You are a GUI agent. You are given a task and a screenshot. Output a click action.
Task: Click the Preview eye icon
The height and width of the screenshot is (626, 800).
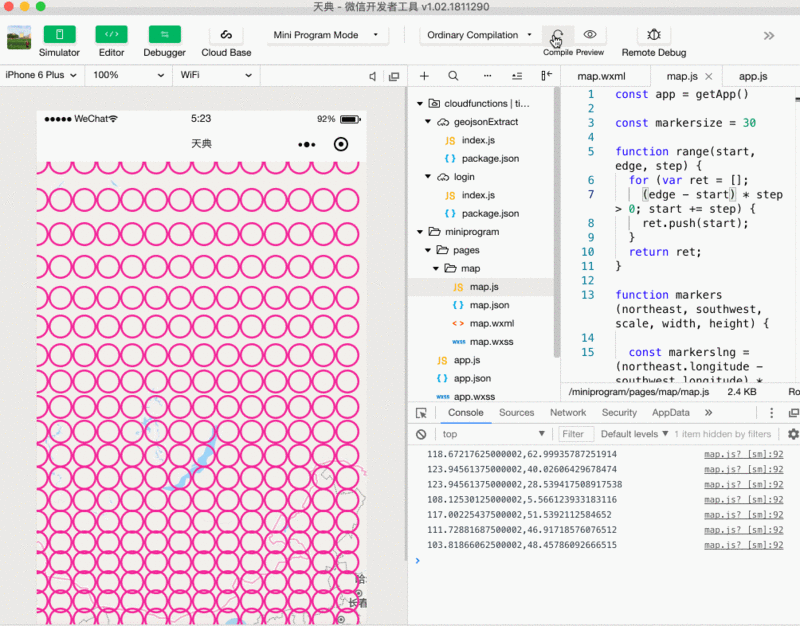(590, 35)
